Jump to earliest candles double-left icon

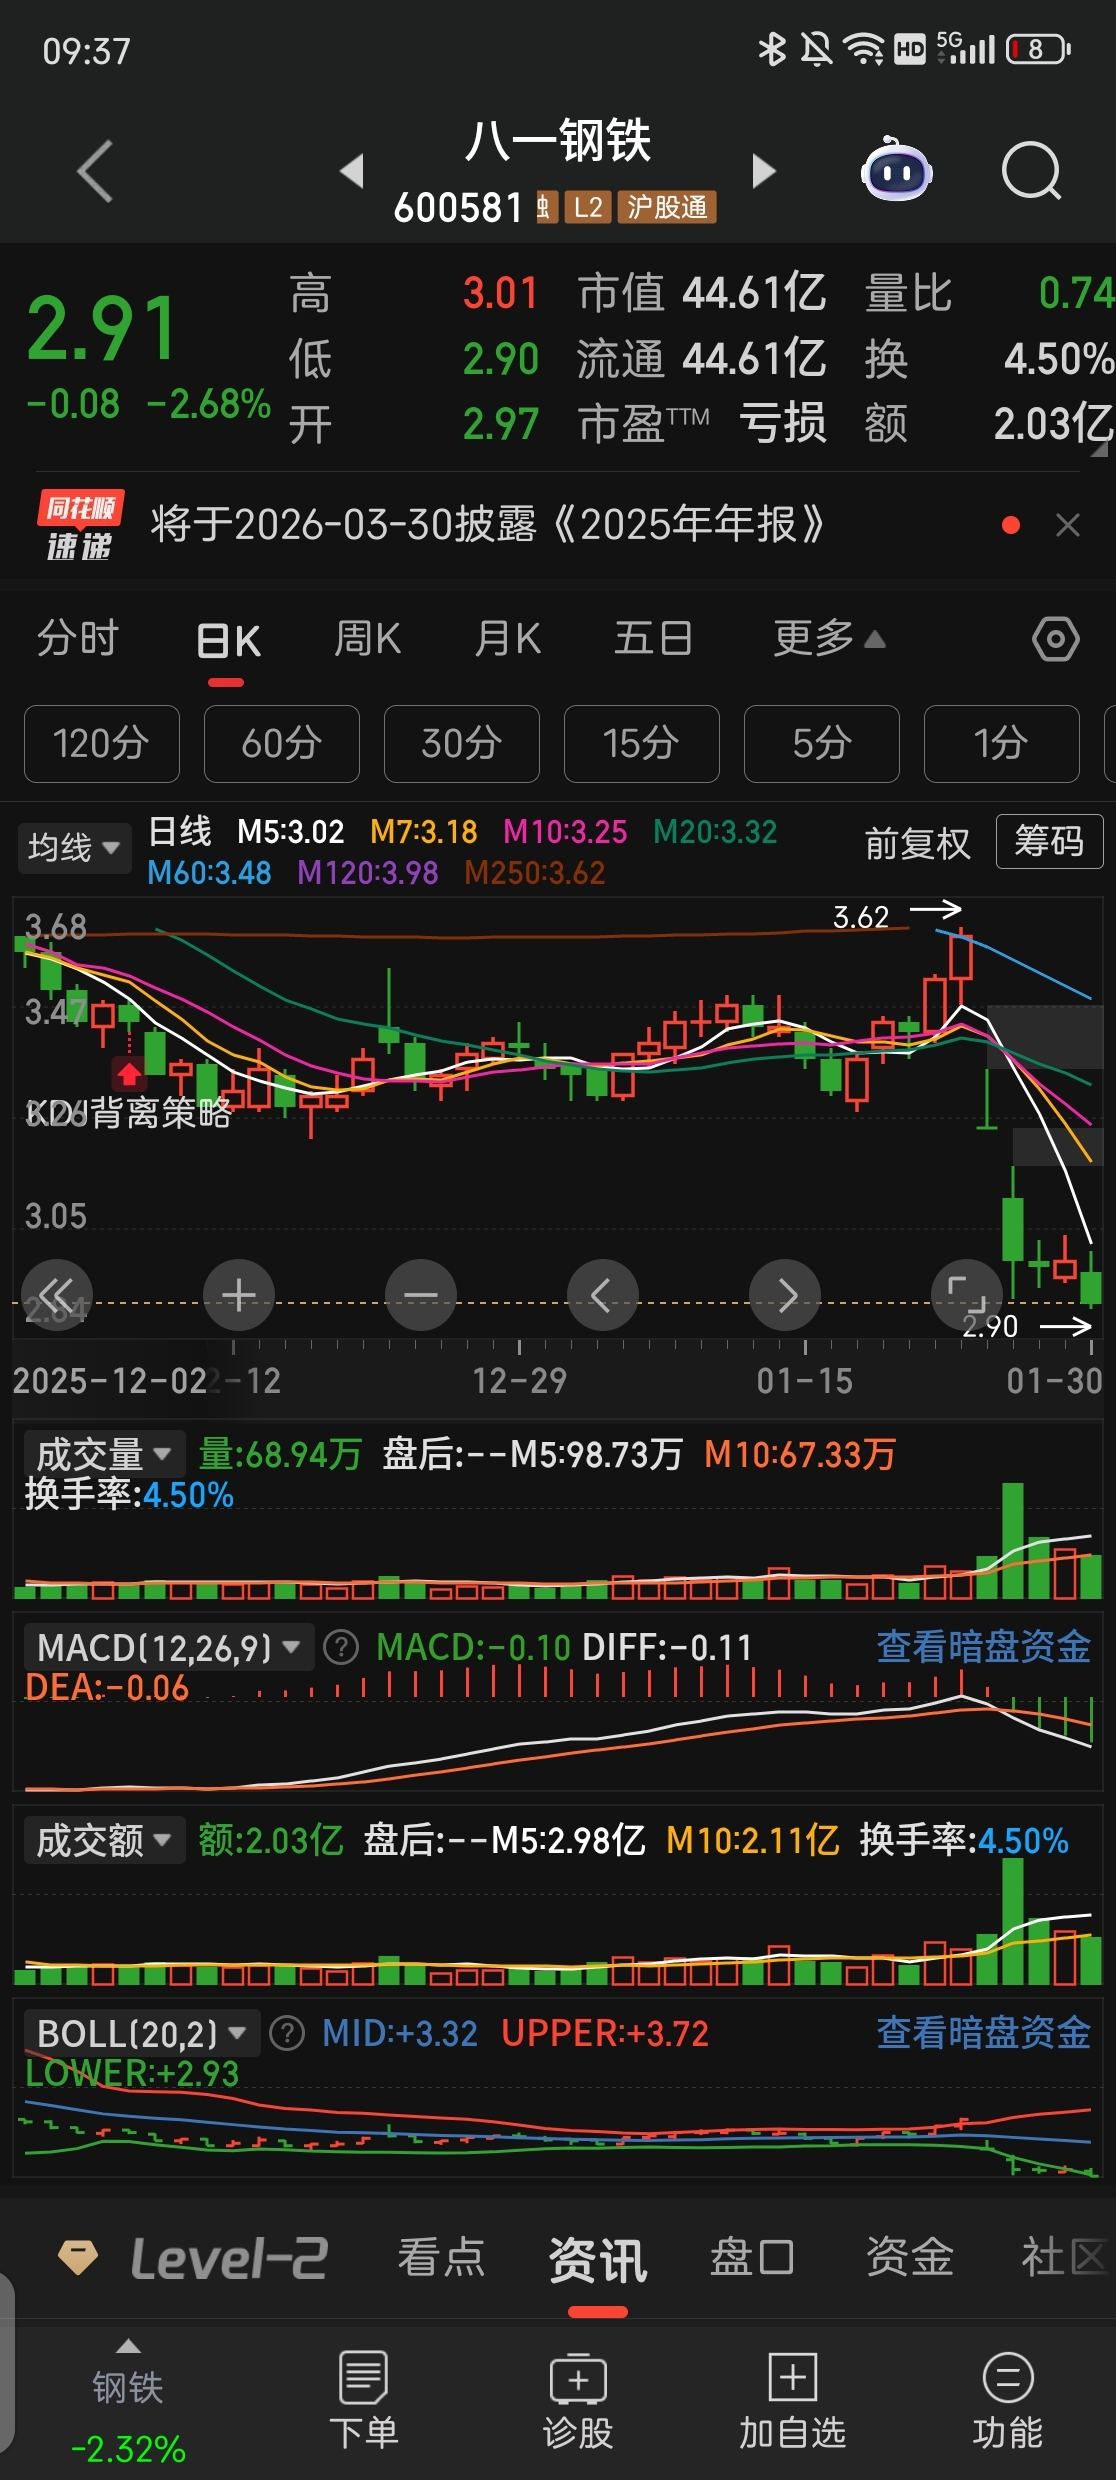pyautogui.click(x=57, y=1295)
